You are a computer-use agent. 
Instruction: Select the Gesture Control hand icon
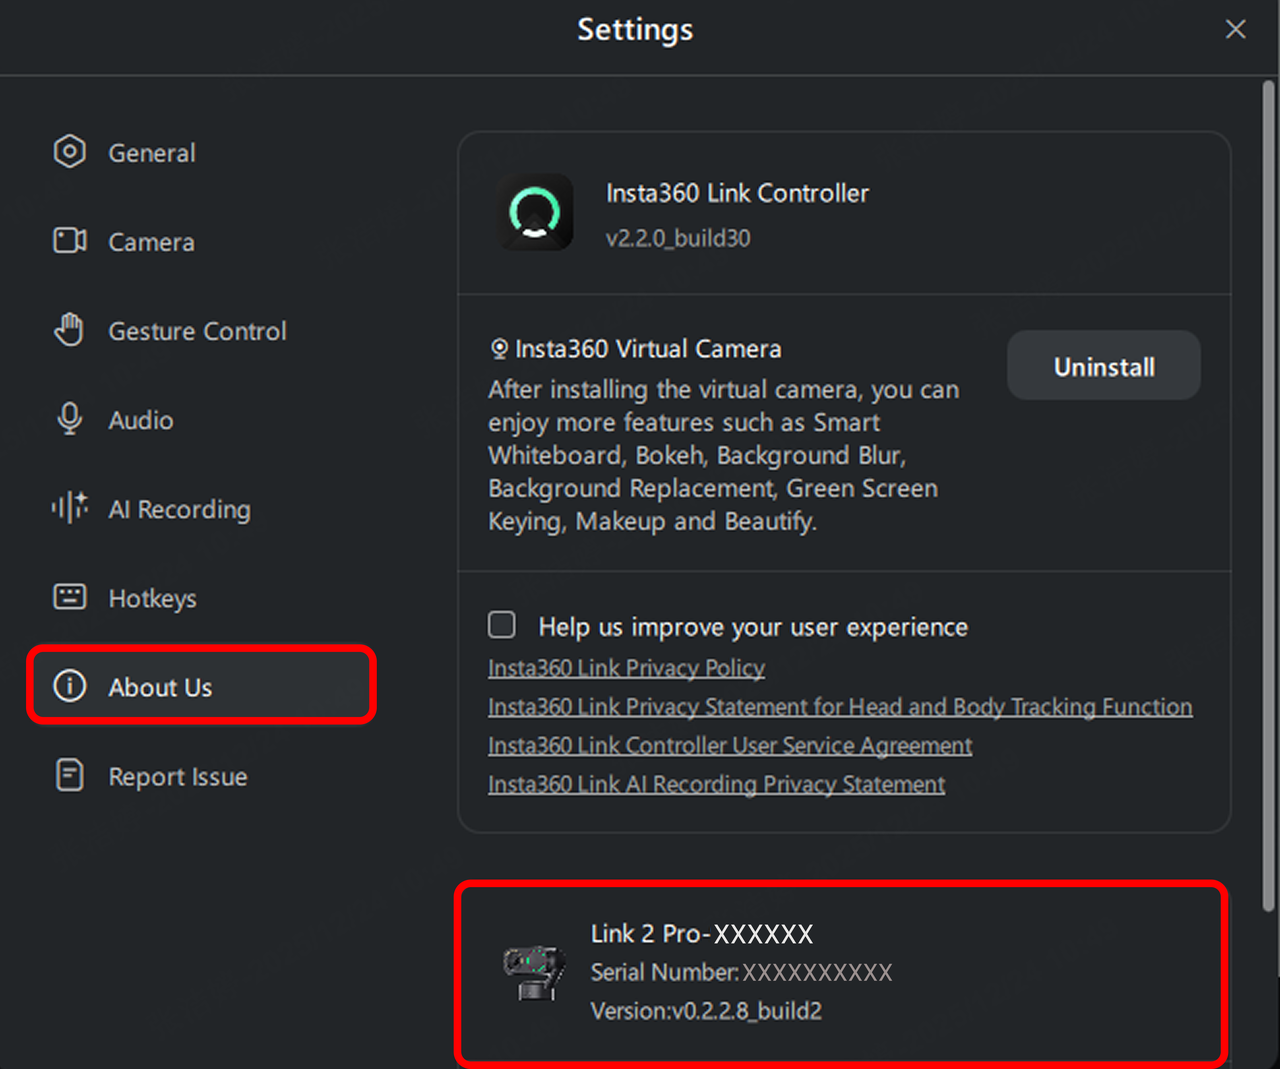pos(69,330)
